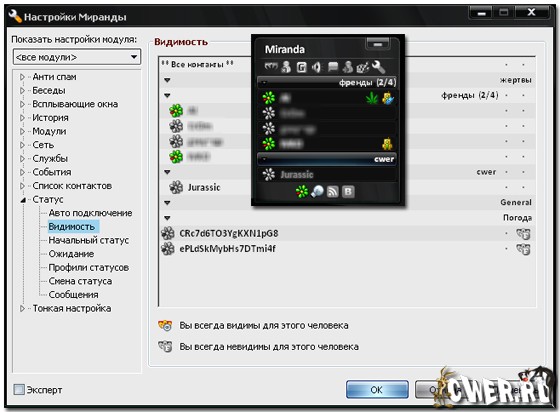The height and width of the screenshot is (412, 560).
Task: Open Начальный статус settings page
Action: tap(88, 240)
